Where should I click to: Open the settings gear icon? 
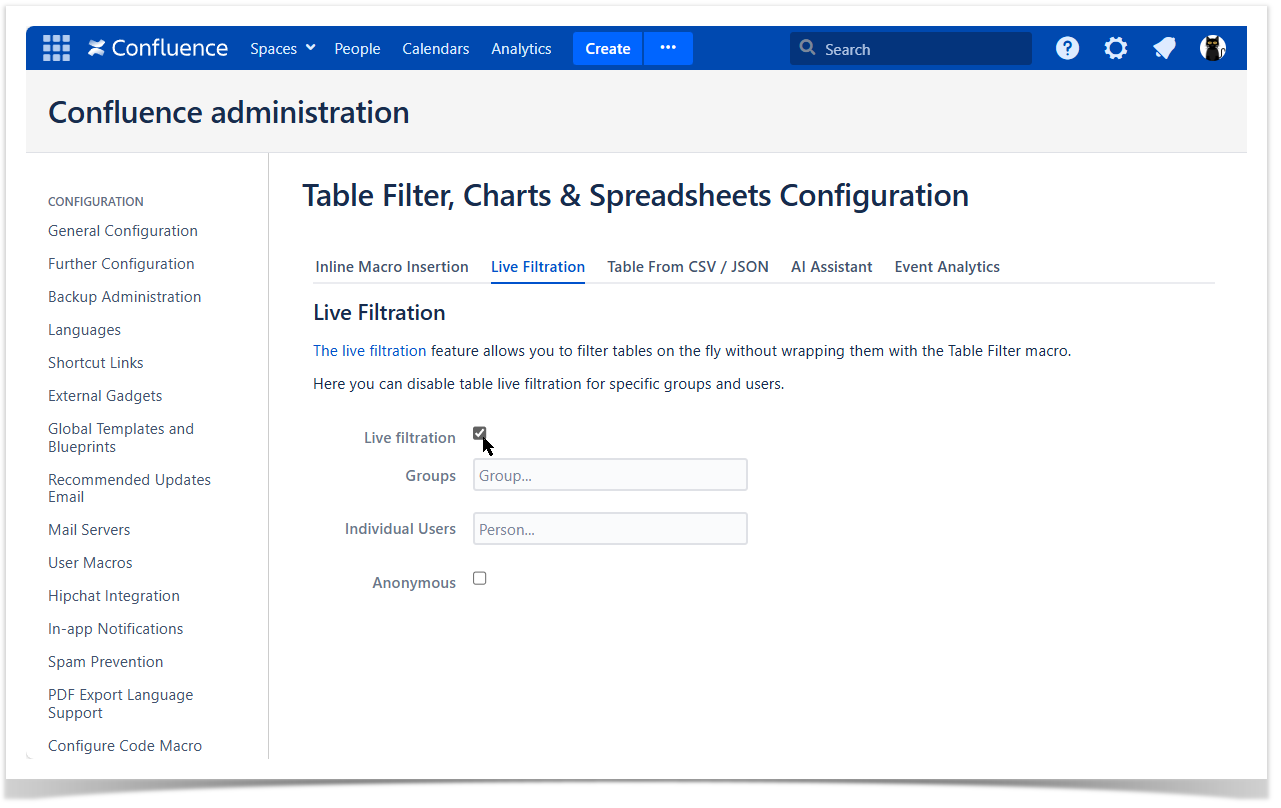1115,48
